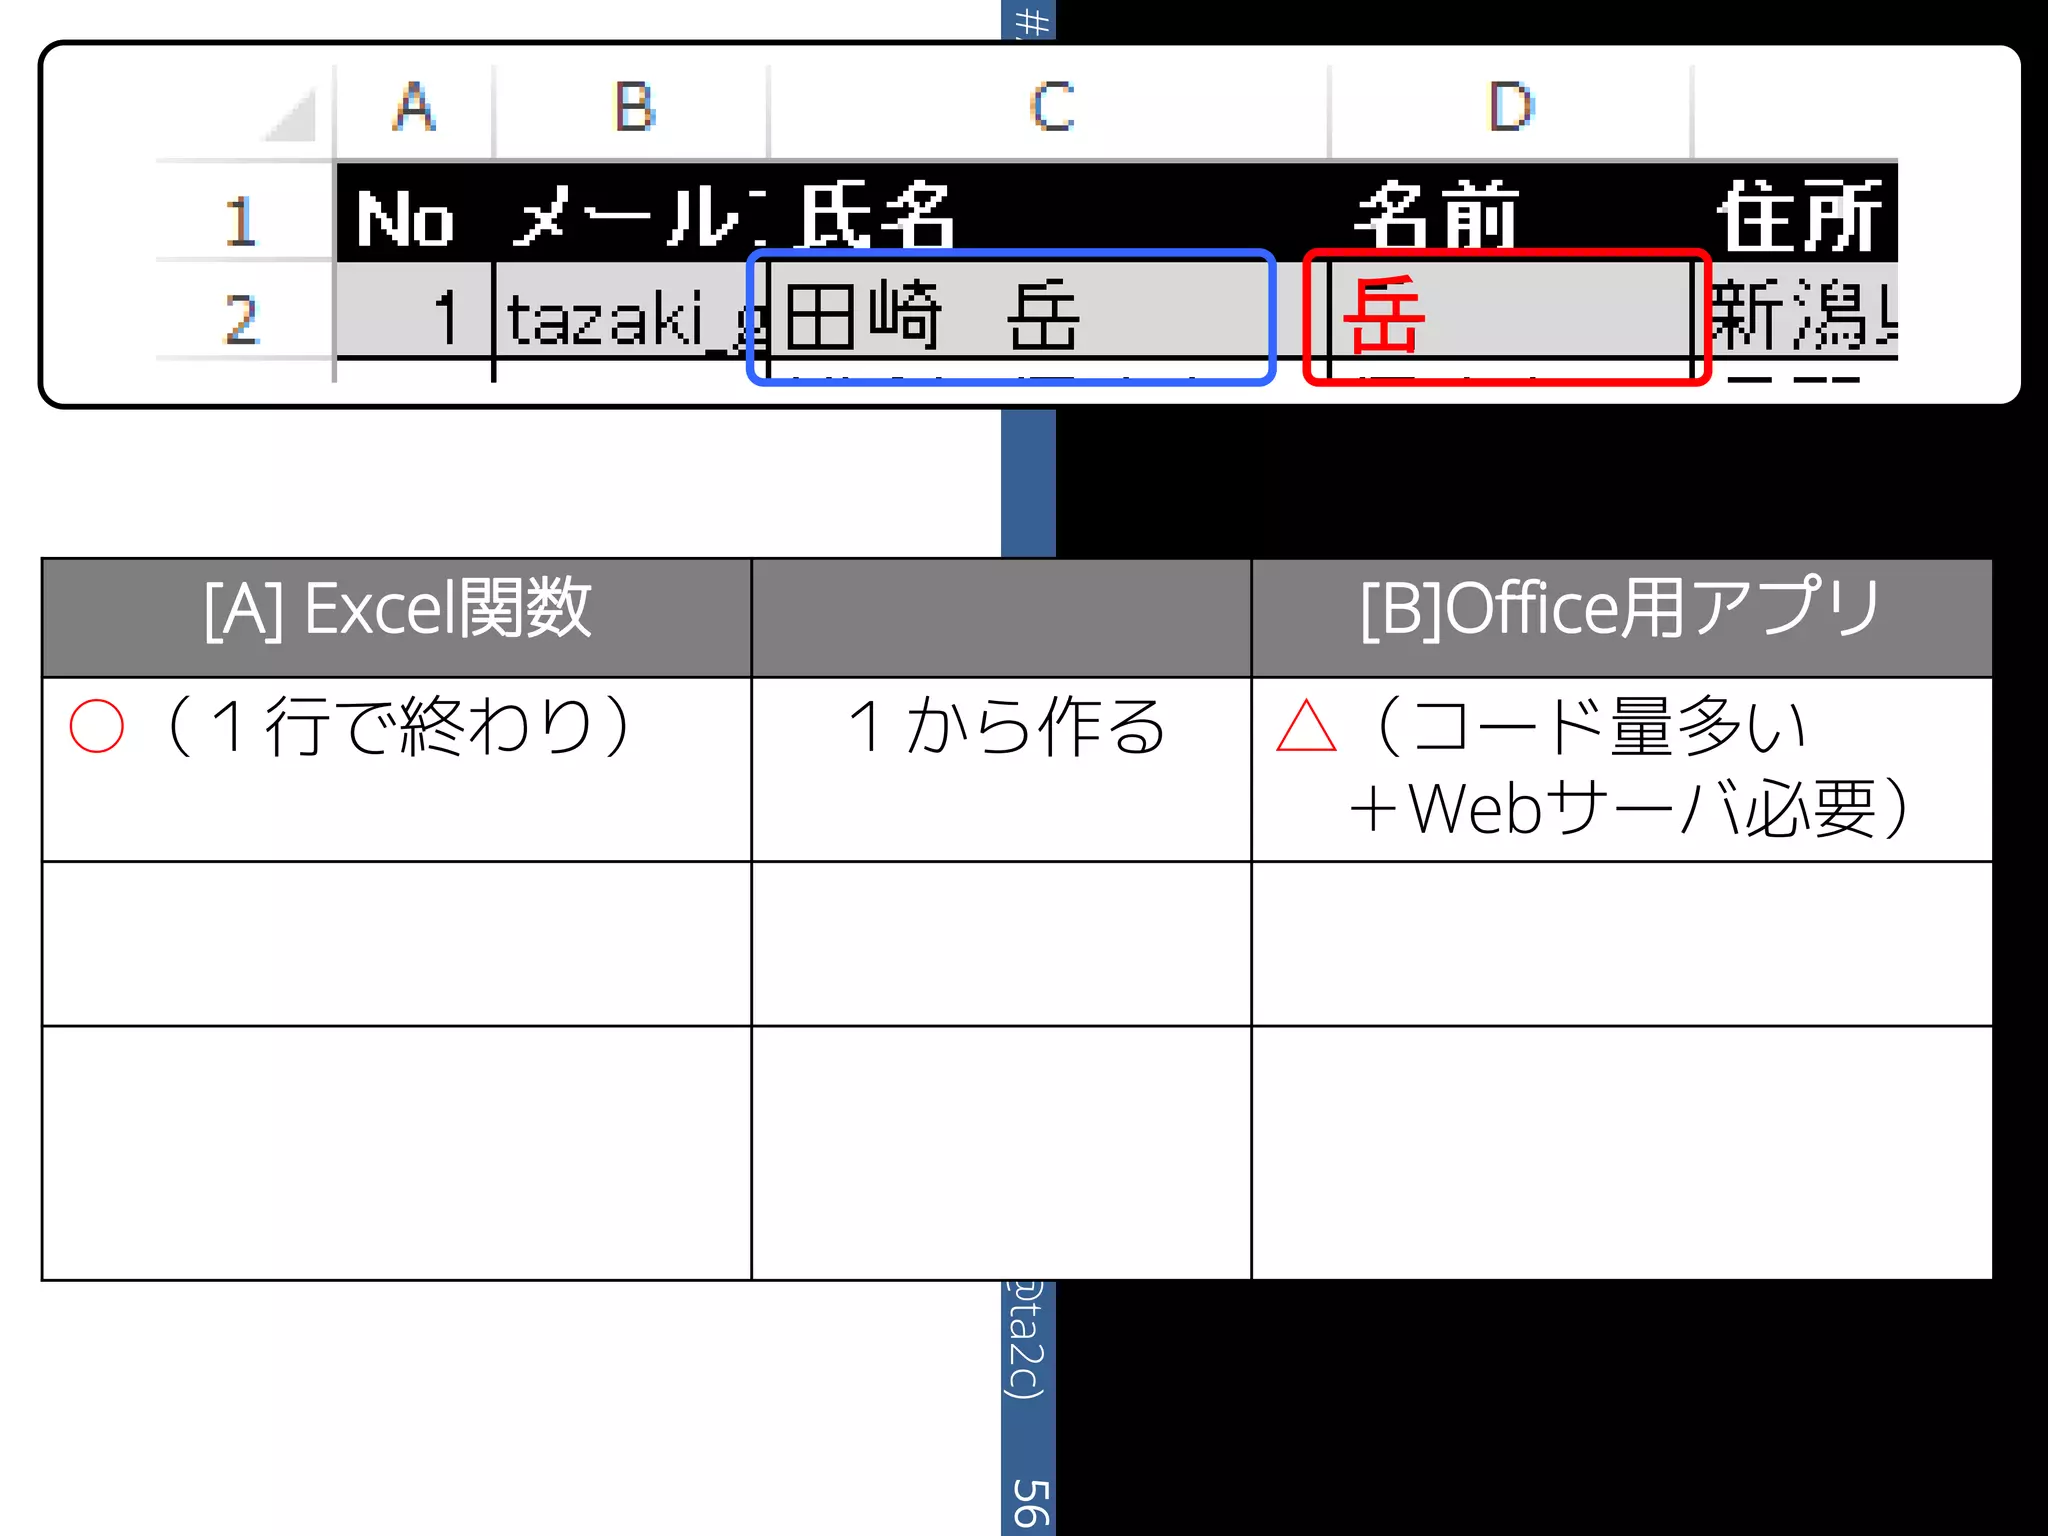Viewport: 2048px width, 1536px height.
Task: Click the '１から作る' table cell
Action: [1001, 769]
